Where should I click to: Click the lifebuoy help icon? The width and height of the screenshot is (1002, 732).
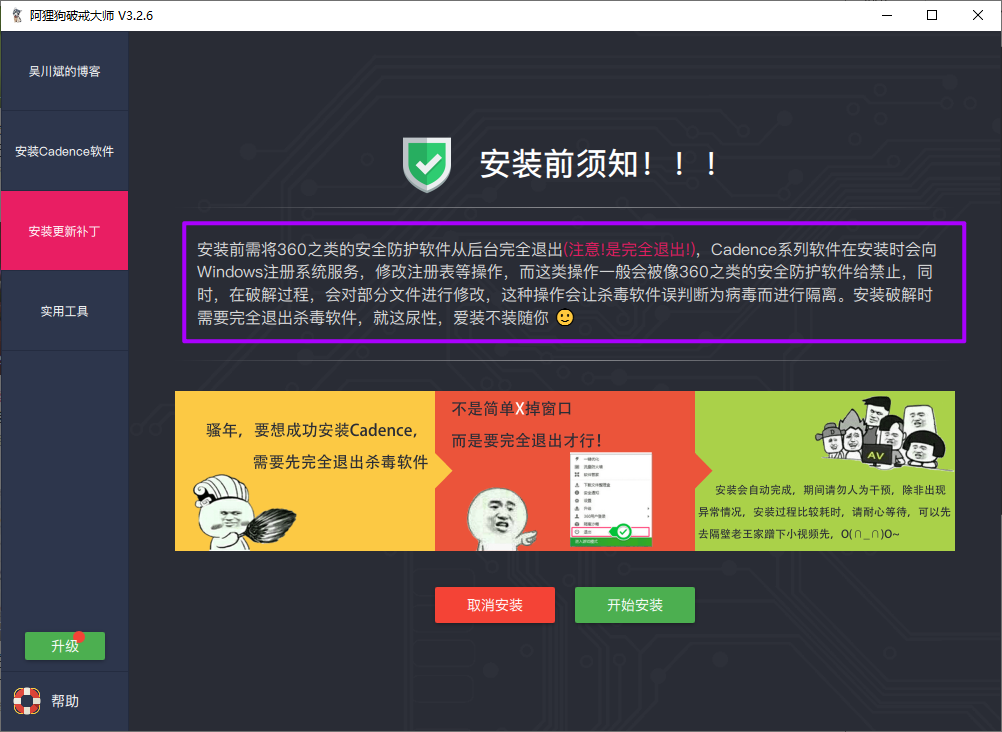point(27,701)
